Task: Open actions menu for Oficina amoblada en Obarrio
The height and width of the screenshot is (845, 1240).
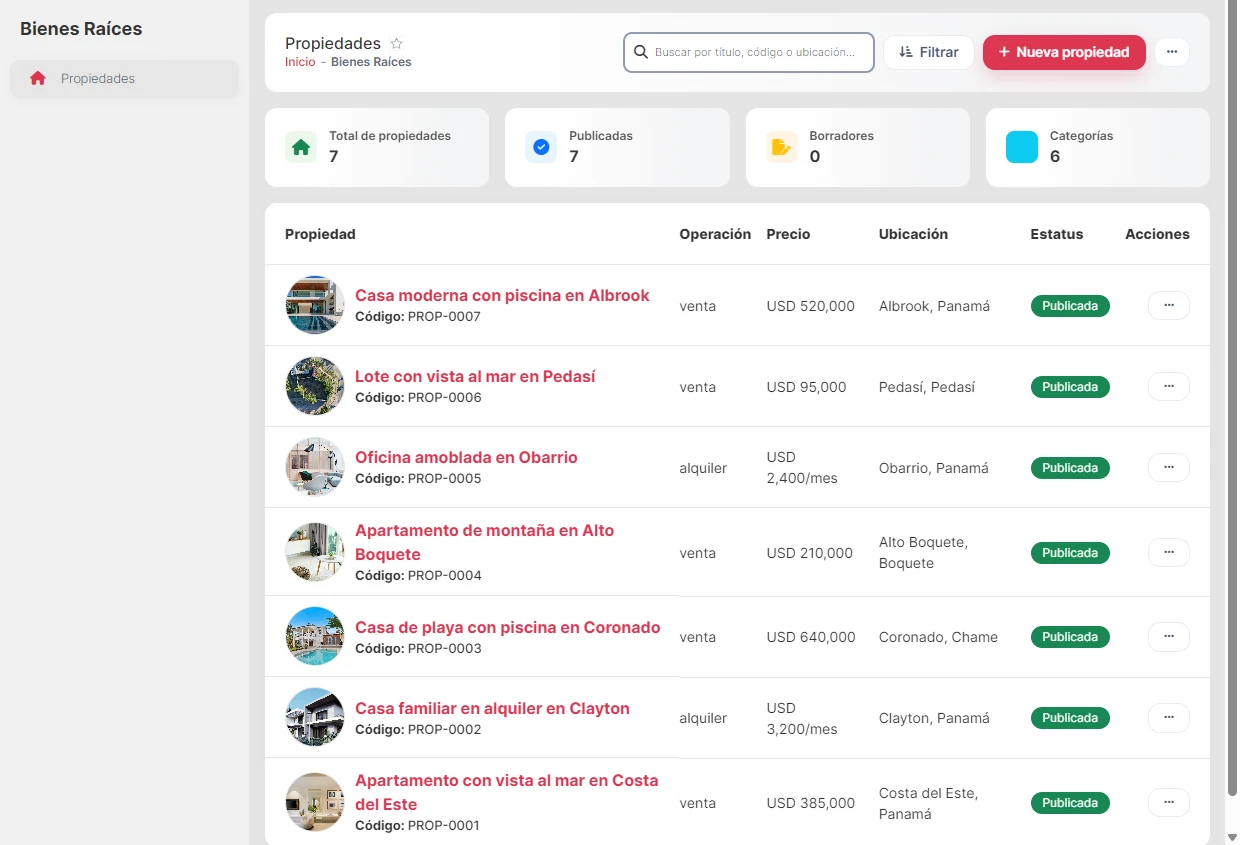Action: coord(1169,467)
